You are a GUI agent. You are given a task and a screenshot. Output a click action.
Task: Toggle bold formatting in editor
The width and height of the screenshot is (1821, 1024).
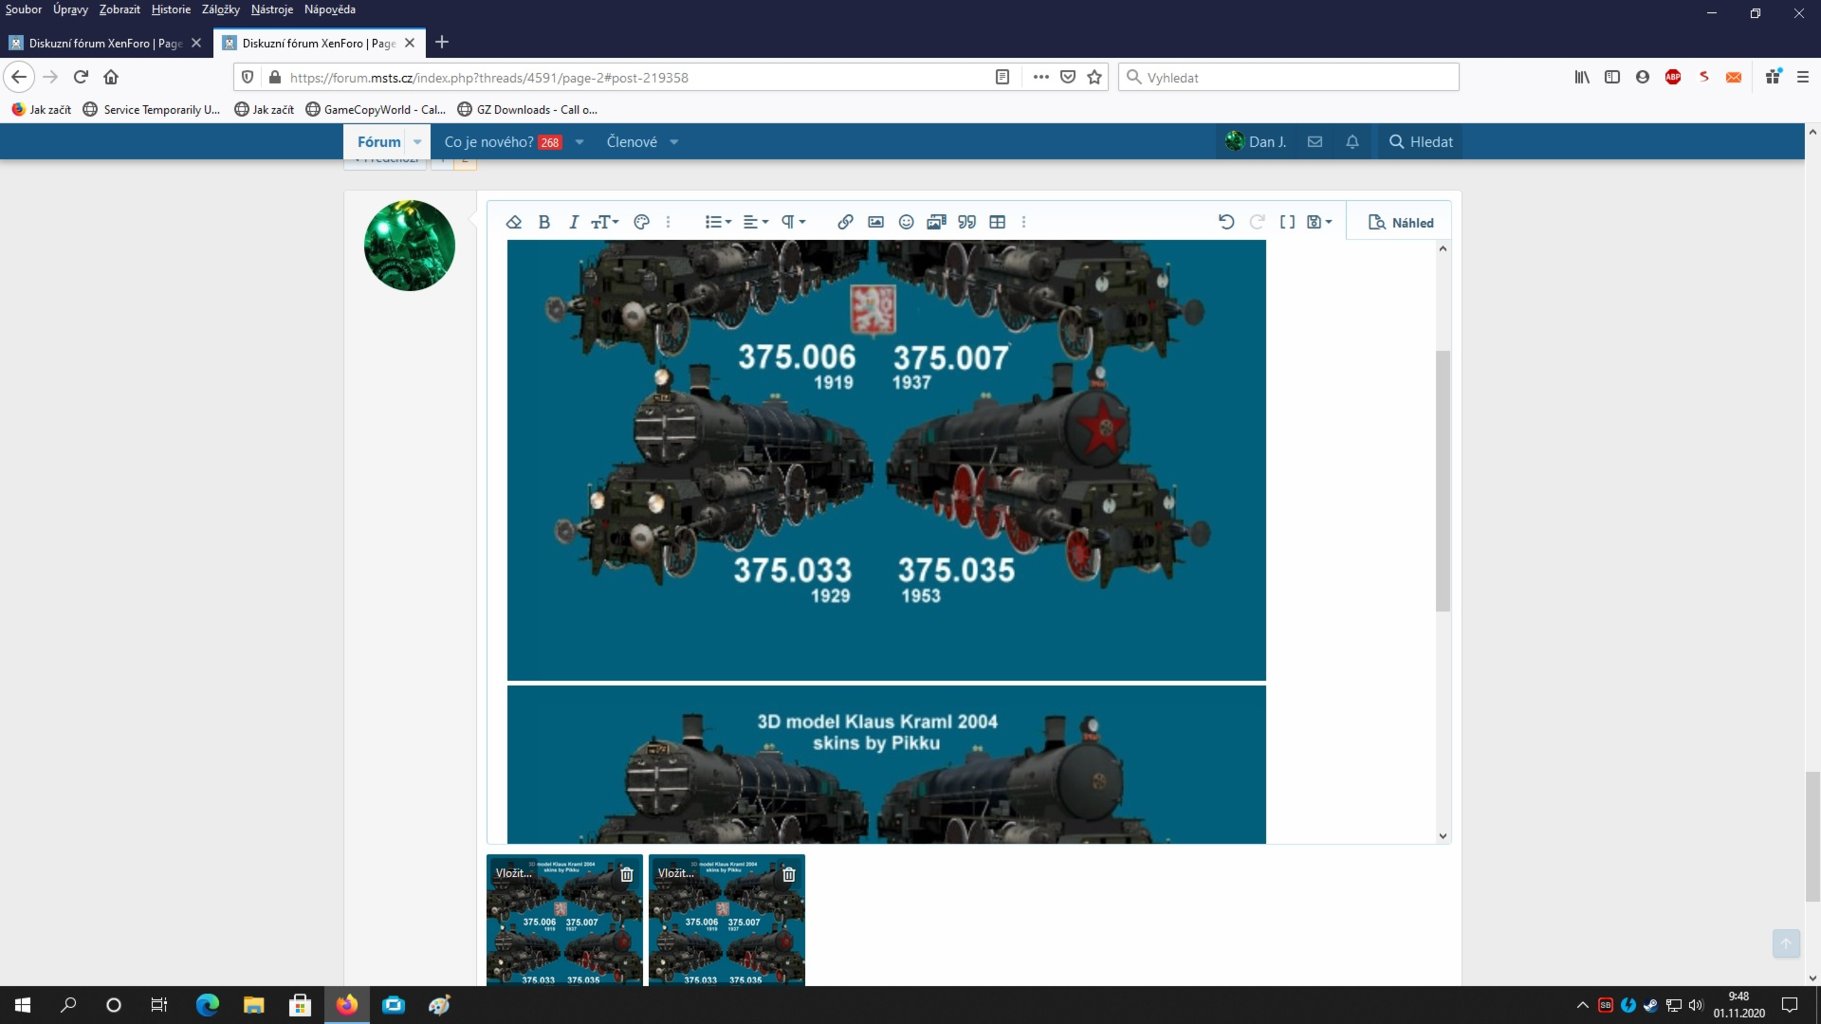[544, 222]
